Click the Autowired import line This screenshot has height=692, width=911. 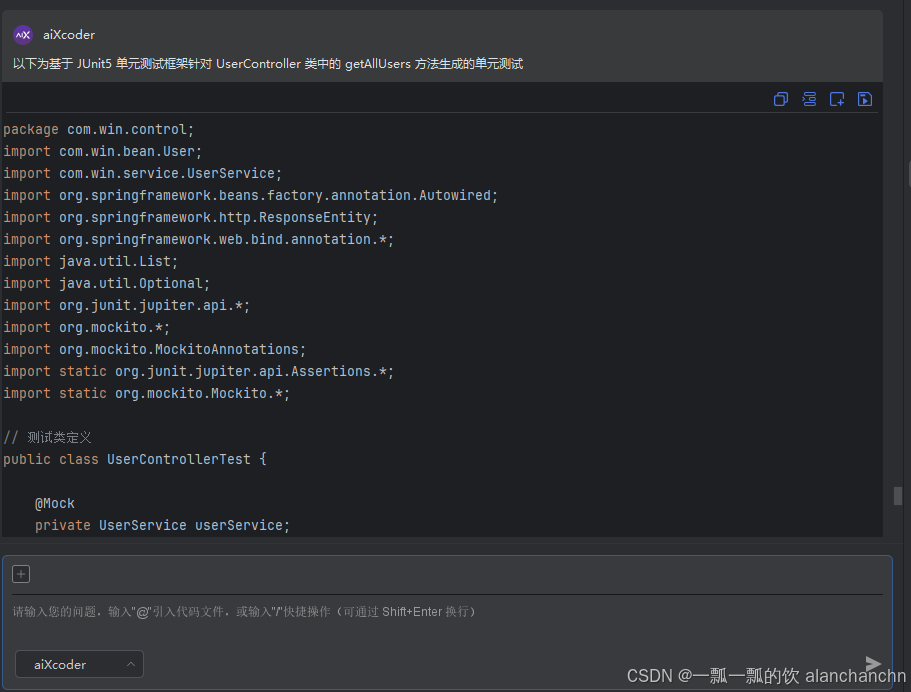point(250,195)
